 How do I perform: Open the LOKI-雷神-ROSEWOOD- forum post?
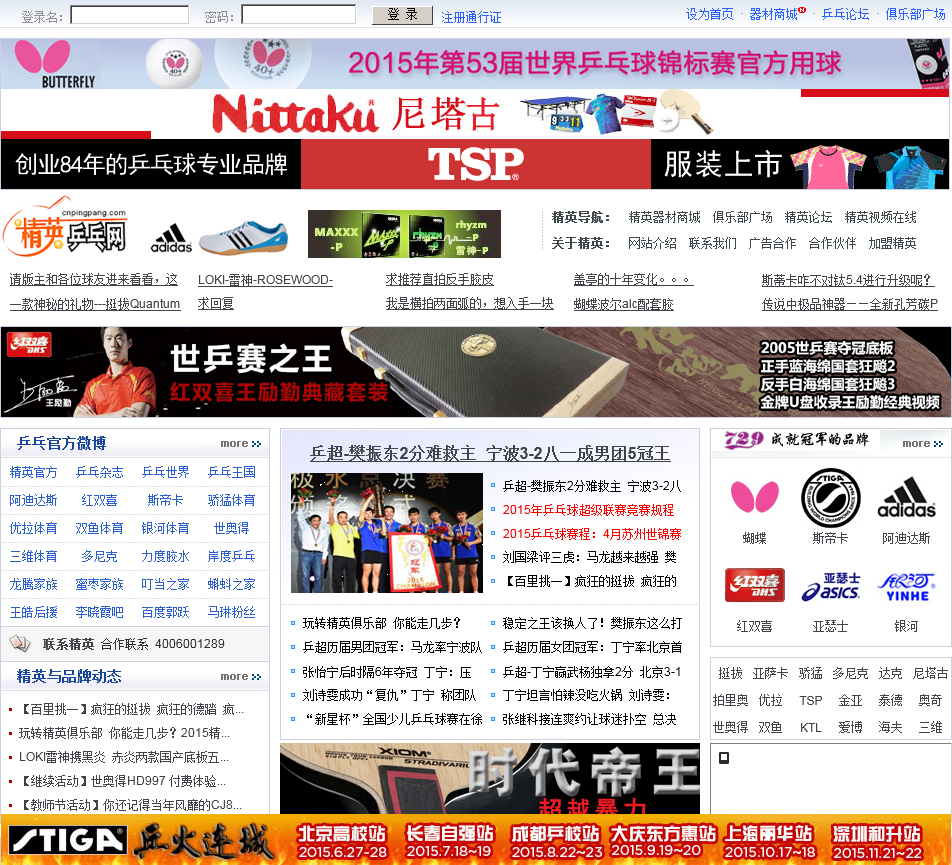265,280
